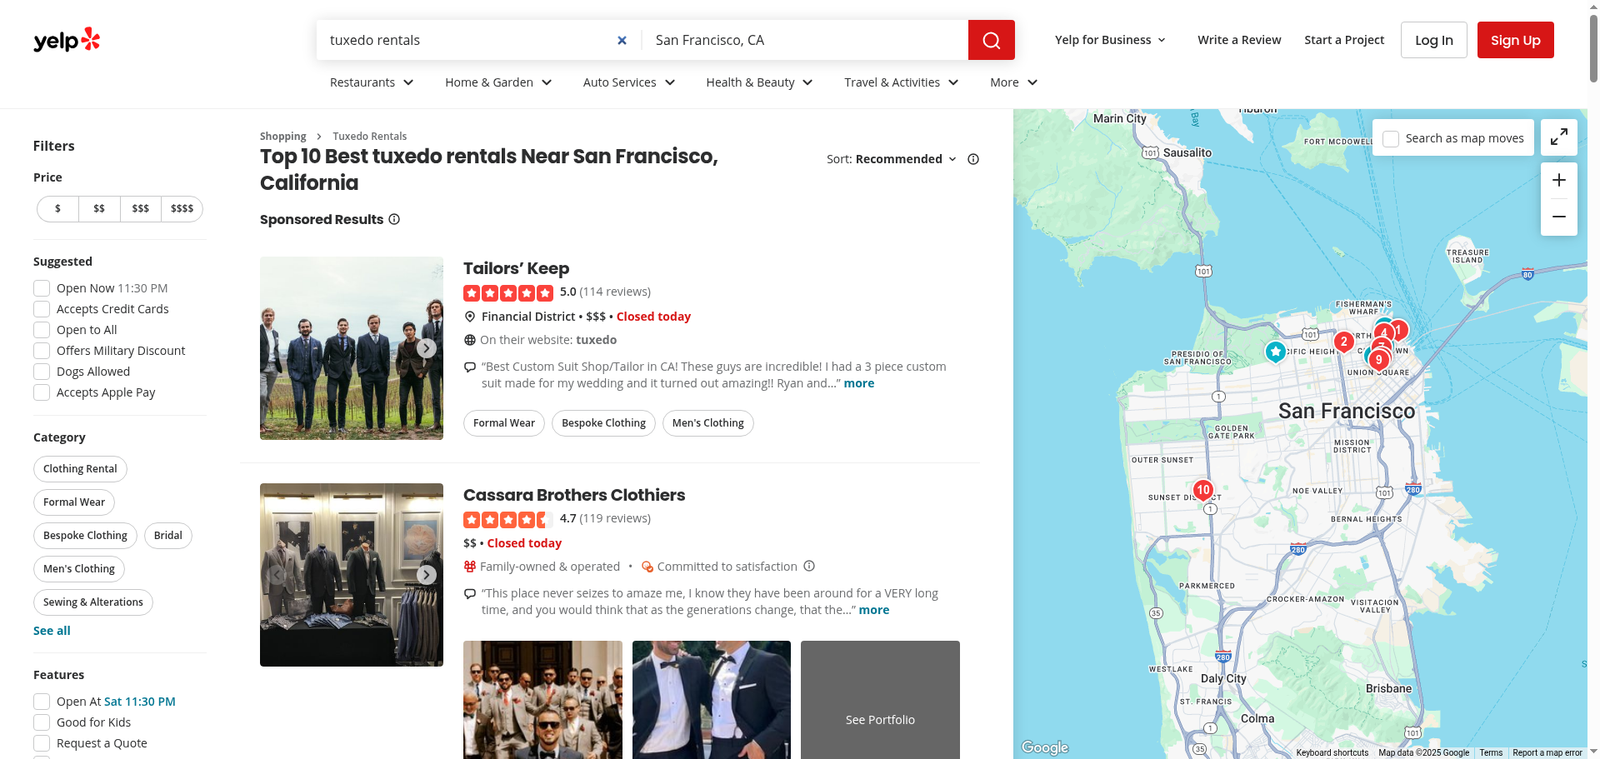1600x759 pixels.
Task: Enable Offers Military Discount filter
Action: [42, 351]
